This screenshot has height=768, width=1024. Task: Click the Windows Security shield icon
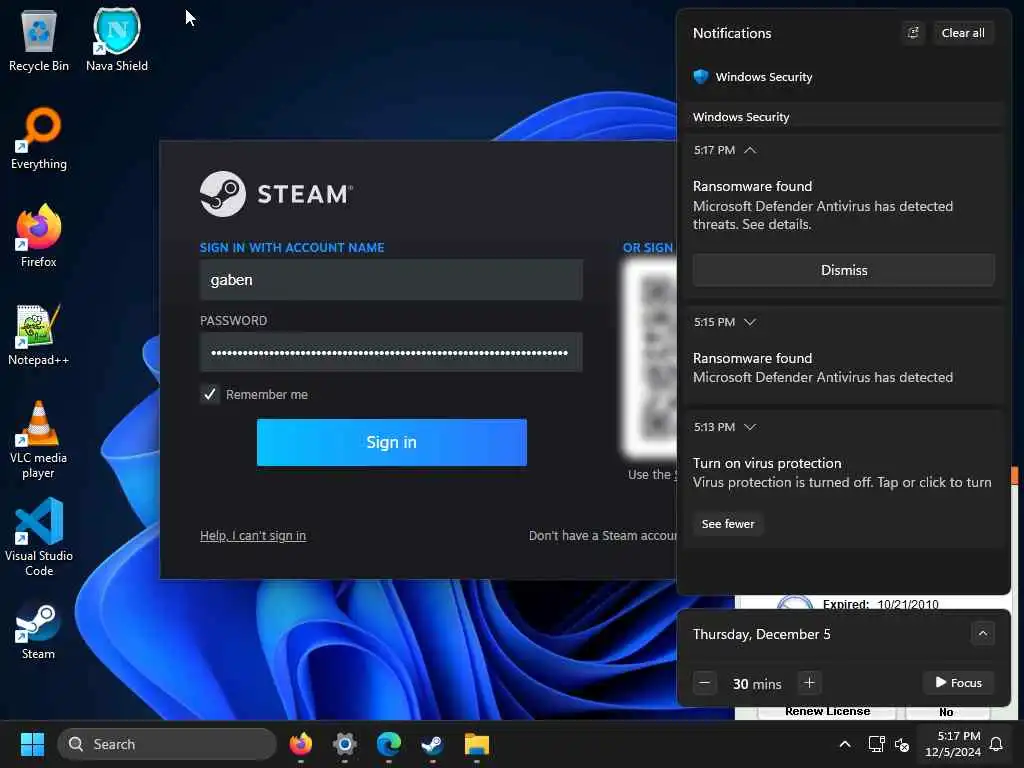[701, 77]
